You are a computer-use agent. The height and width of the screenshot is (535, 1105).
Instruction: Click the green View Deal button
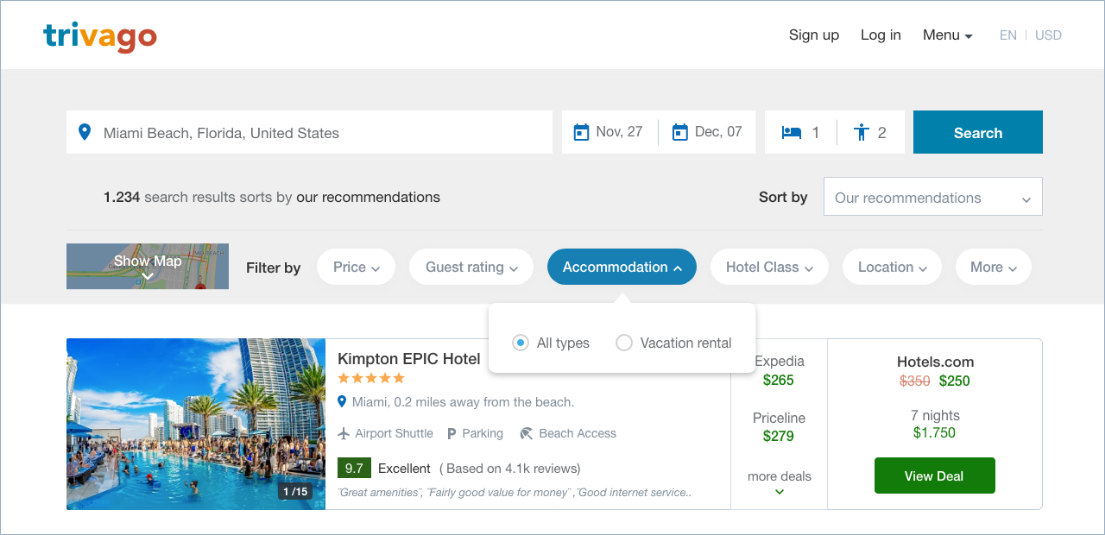click(934, 476)
